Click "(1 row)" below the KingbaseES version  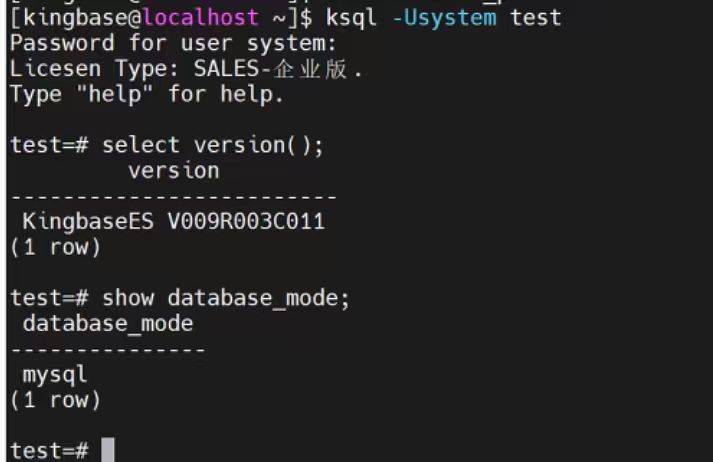click(55, 248)
